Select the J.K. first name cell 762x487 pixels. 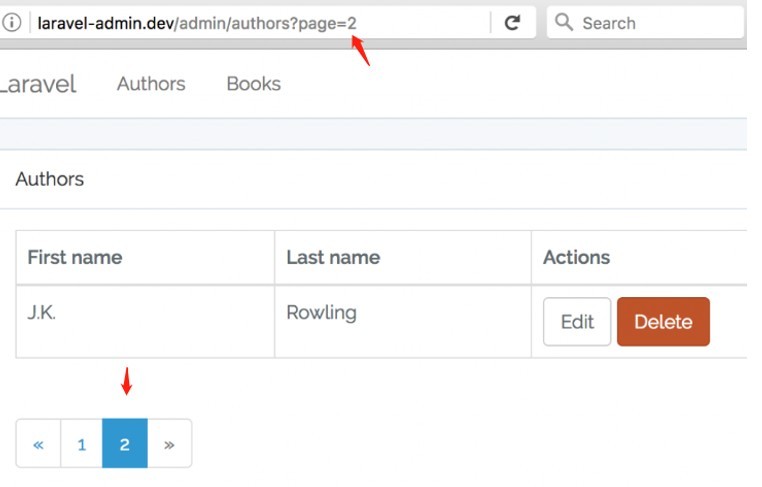[42, 312]
